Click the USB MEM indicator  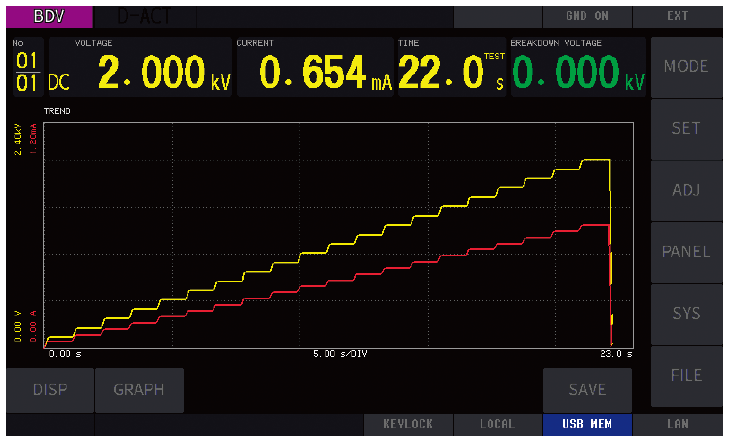tap(587, 424)
